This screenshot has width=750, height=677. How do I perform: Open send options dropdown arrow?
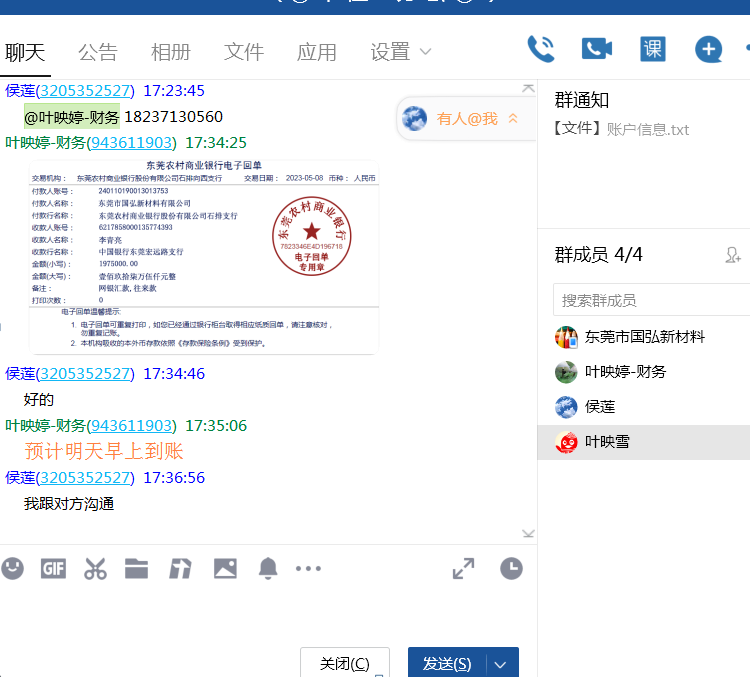point(500,665)
